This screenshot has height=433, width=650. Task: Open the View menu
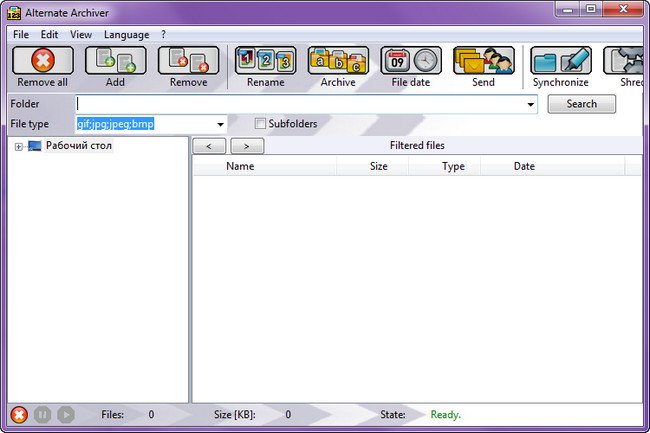[81, 34]
